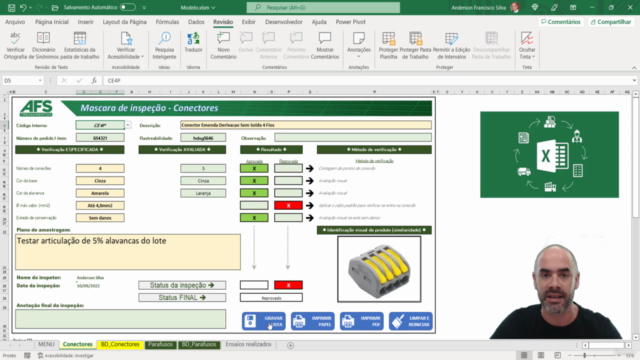This screenshot has height=360, width=640.
Task: Add a new sheet with plus icon
Action: [x=290, y=345]
